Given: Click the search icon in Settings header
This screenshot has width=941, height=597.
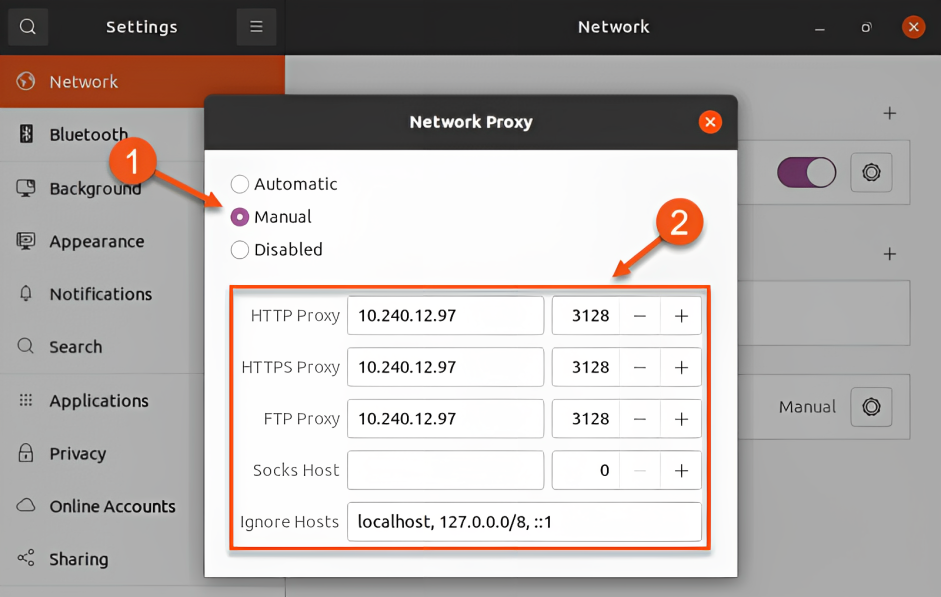Looking at the screenshot, I should 28,27.
